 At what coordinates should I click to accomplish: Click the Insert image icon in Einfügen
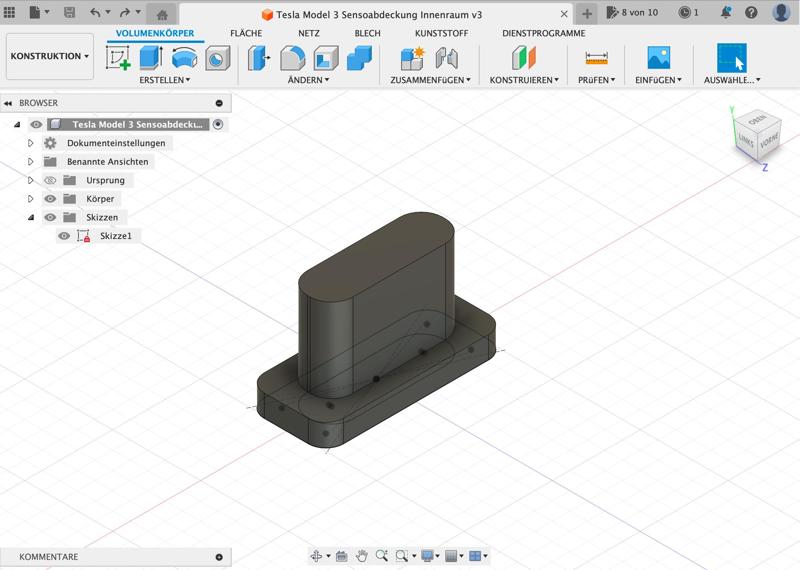point(658,58)
